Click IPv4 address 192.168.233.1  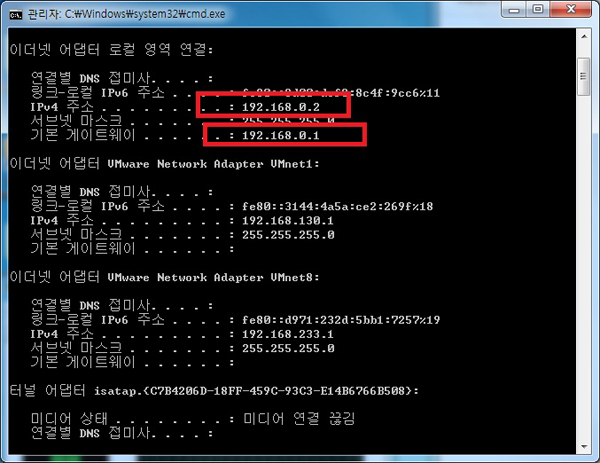287,334
